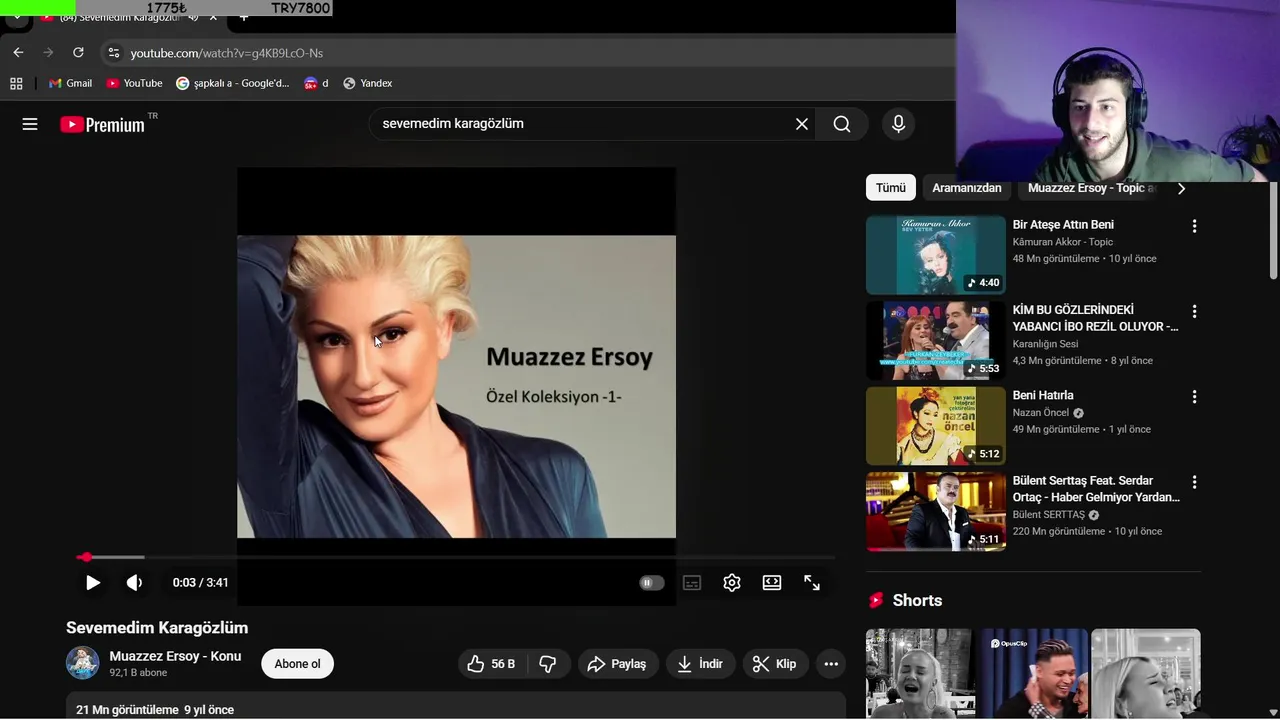Image resolution: width=1280 pixels, height=720 pixels.
Task: Like the video (56 B)
Action: pyautogui.click(x=491, y=664)
